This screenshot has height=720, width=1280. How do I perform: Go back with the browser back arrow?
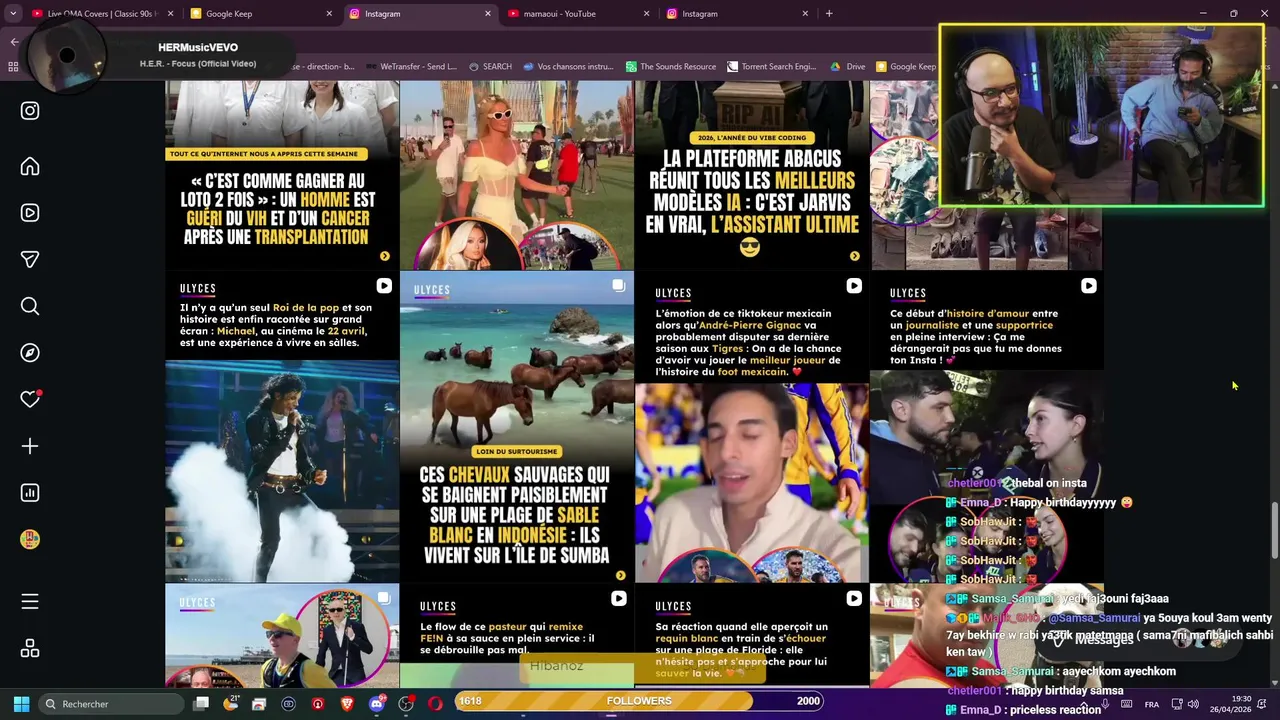14,42
